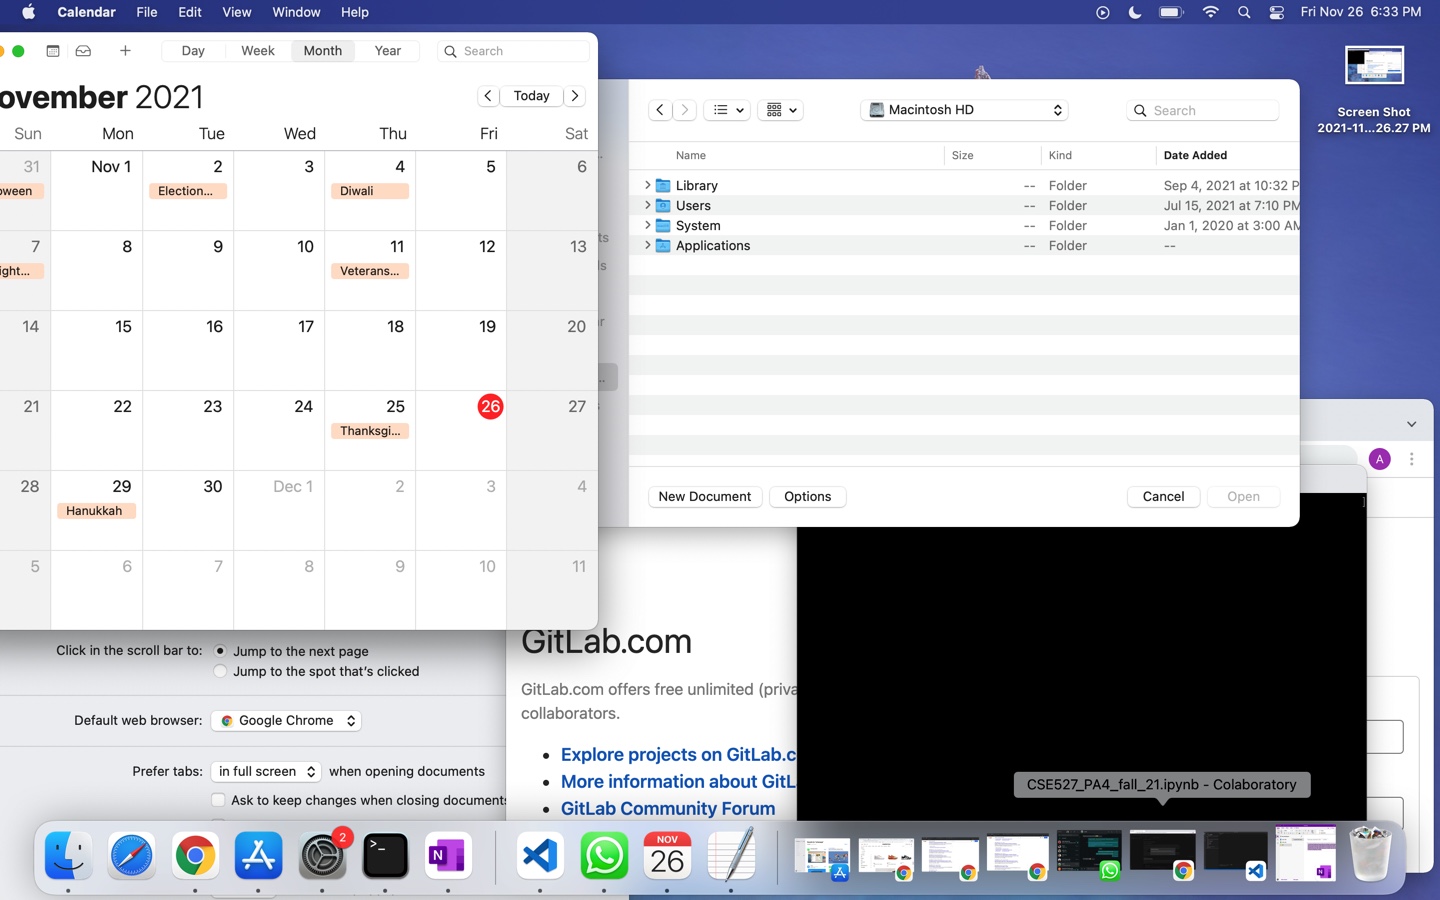Open the OneNote app icon in the Dock
Viewport: 1440px width, 900px height.
[x=448, y=857]
